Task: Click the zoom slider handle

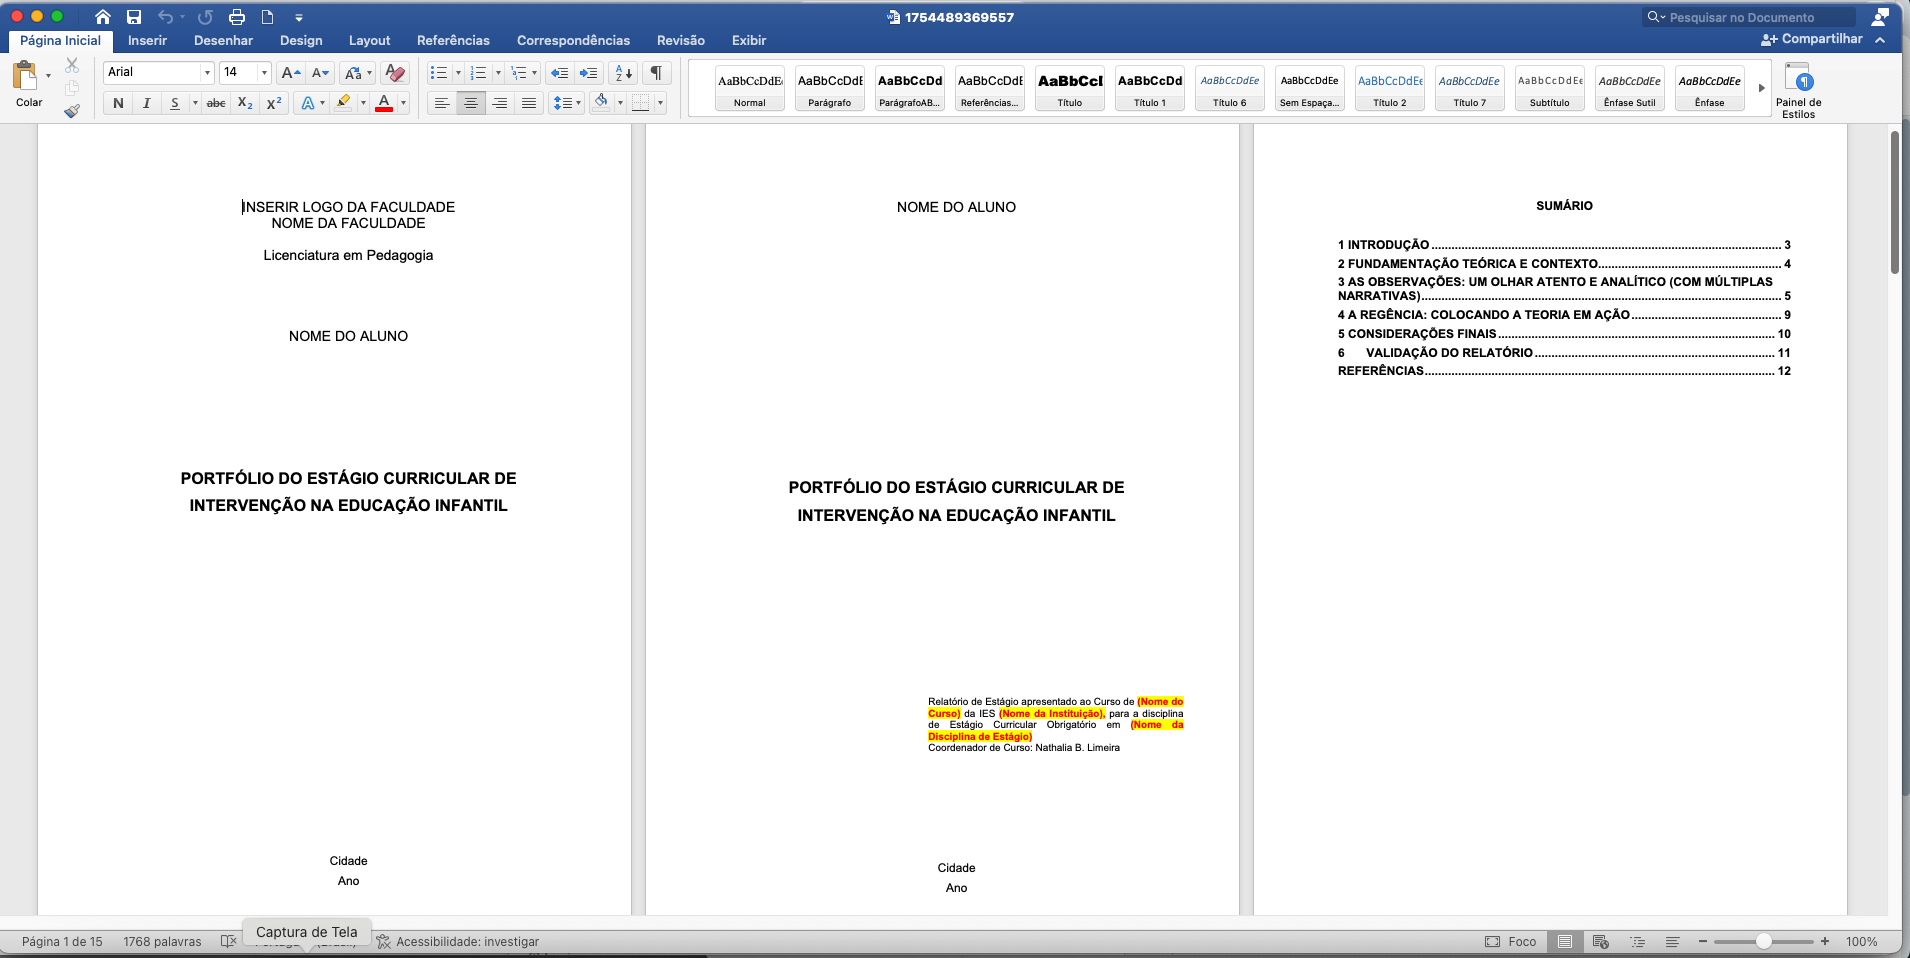Action: point(1764,942)
